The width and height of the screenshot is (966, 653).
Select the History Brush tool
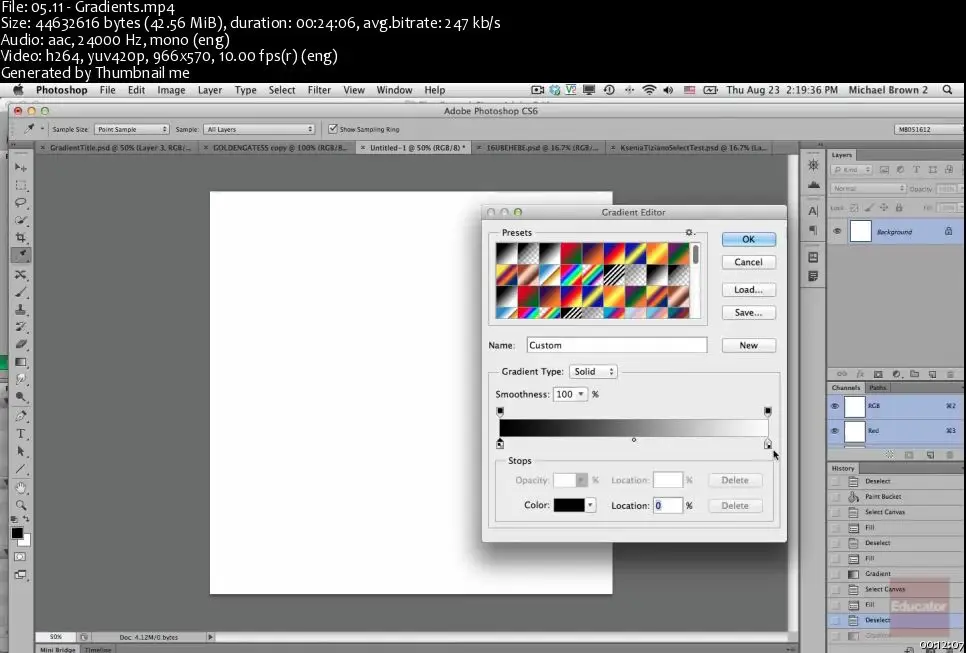click(20, 326)
